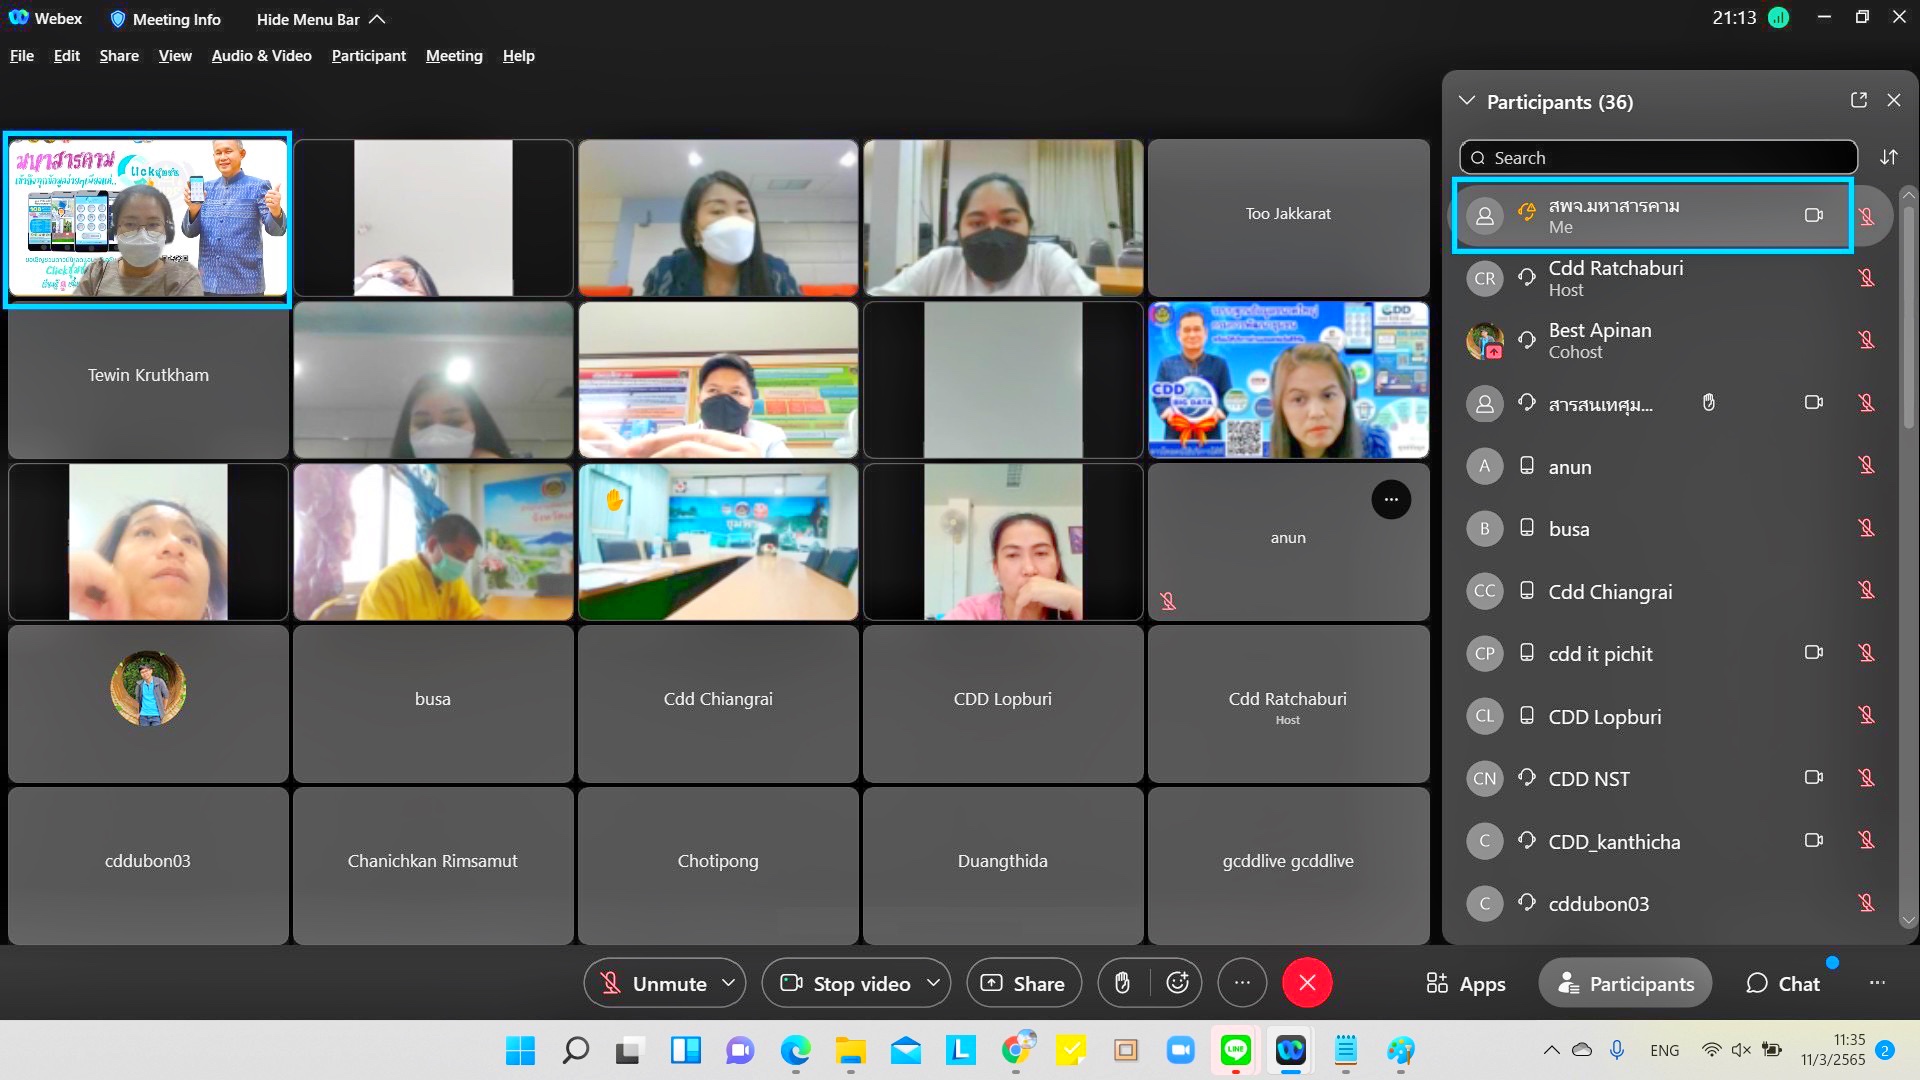
Task: Click the Share button
Action: (1024, 983)
